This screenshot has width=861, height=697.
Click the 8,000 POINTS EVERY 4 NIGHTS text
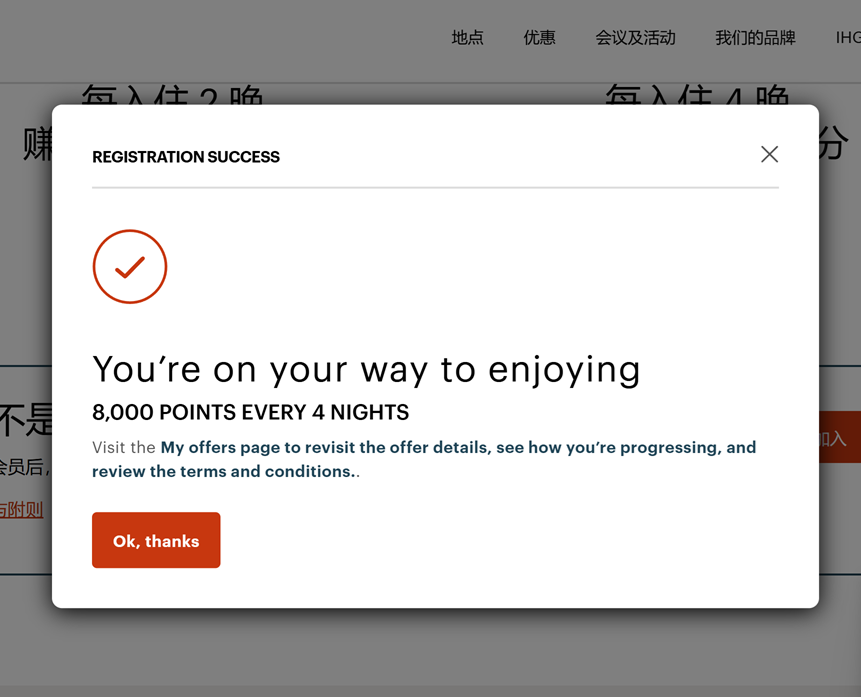point(250,412)
